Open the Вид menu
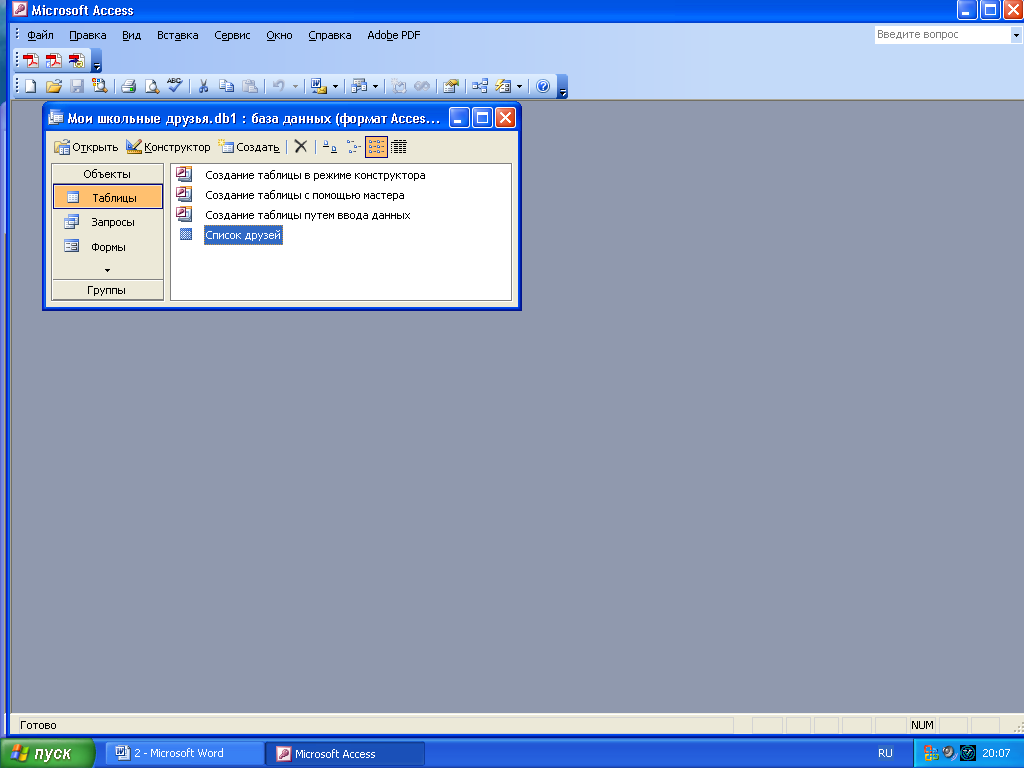The width and height of the screenshot is (1024, 768). (x=131, y=35)
